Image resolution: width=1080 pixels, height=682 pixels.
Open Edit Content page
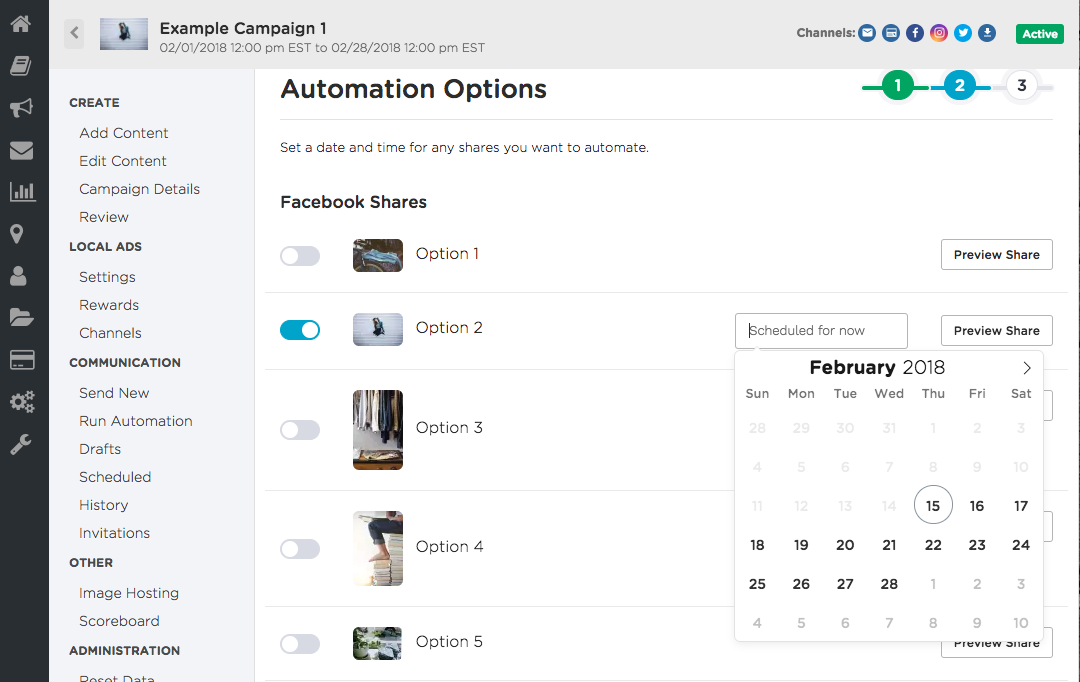(123, 161)
